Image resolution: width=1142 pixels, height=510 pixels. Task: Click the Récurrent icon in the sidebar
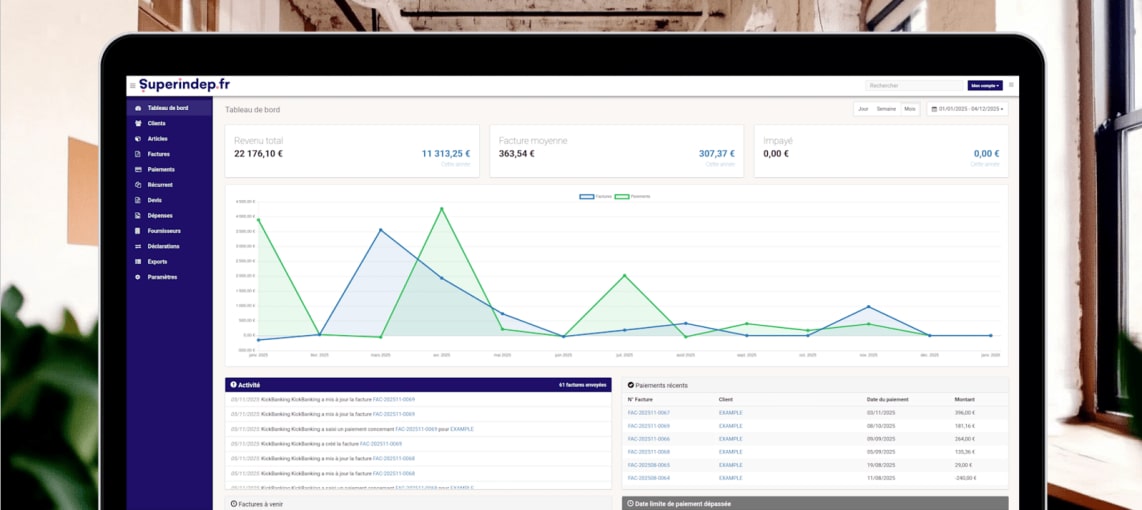pos(138,185)
